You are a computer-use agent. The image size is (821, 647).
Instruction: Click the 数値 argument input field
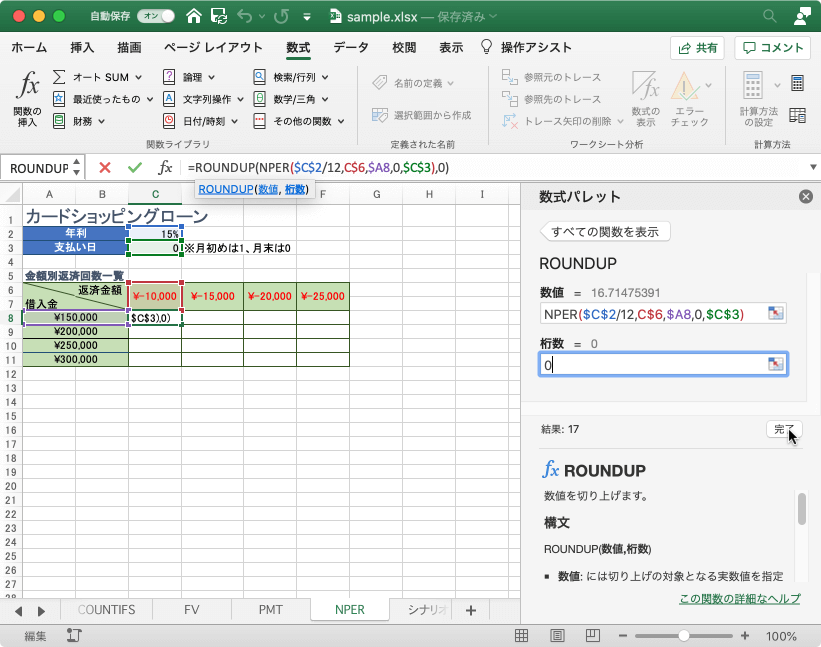pos(663,314)
